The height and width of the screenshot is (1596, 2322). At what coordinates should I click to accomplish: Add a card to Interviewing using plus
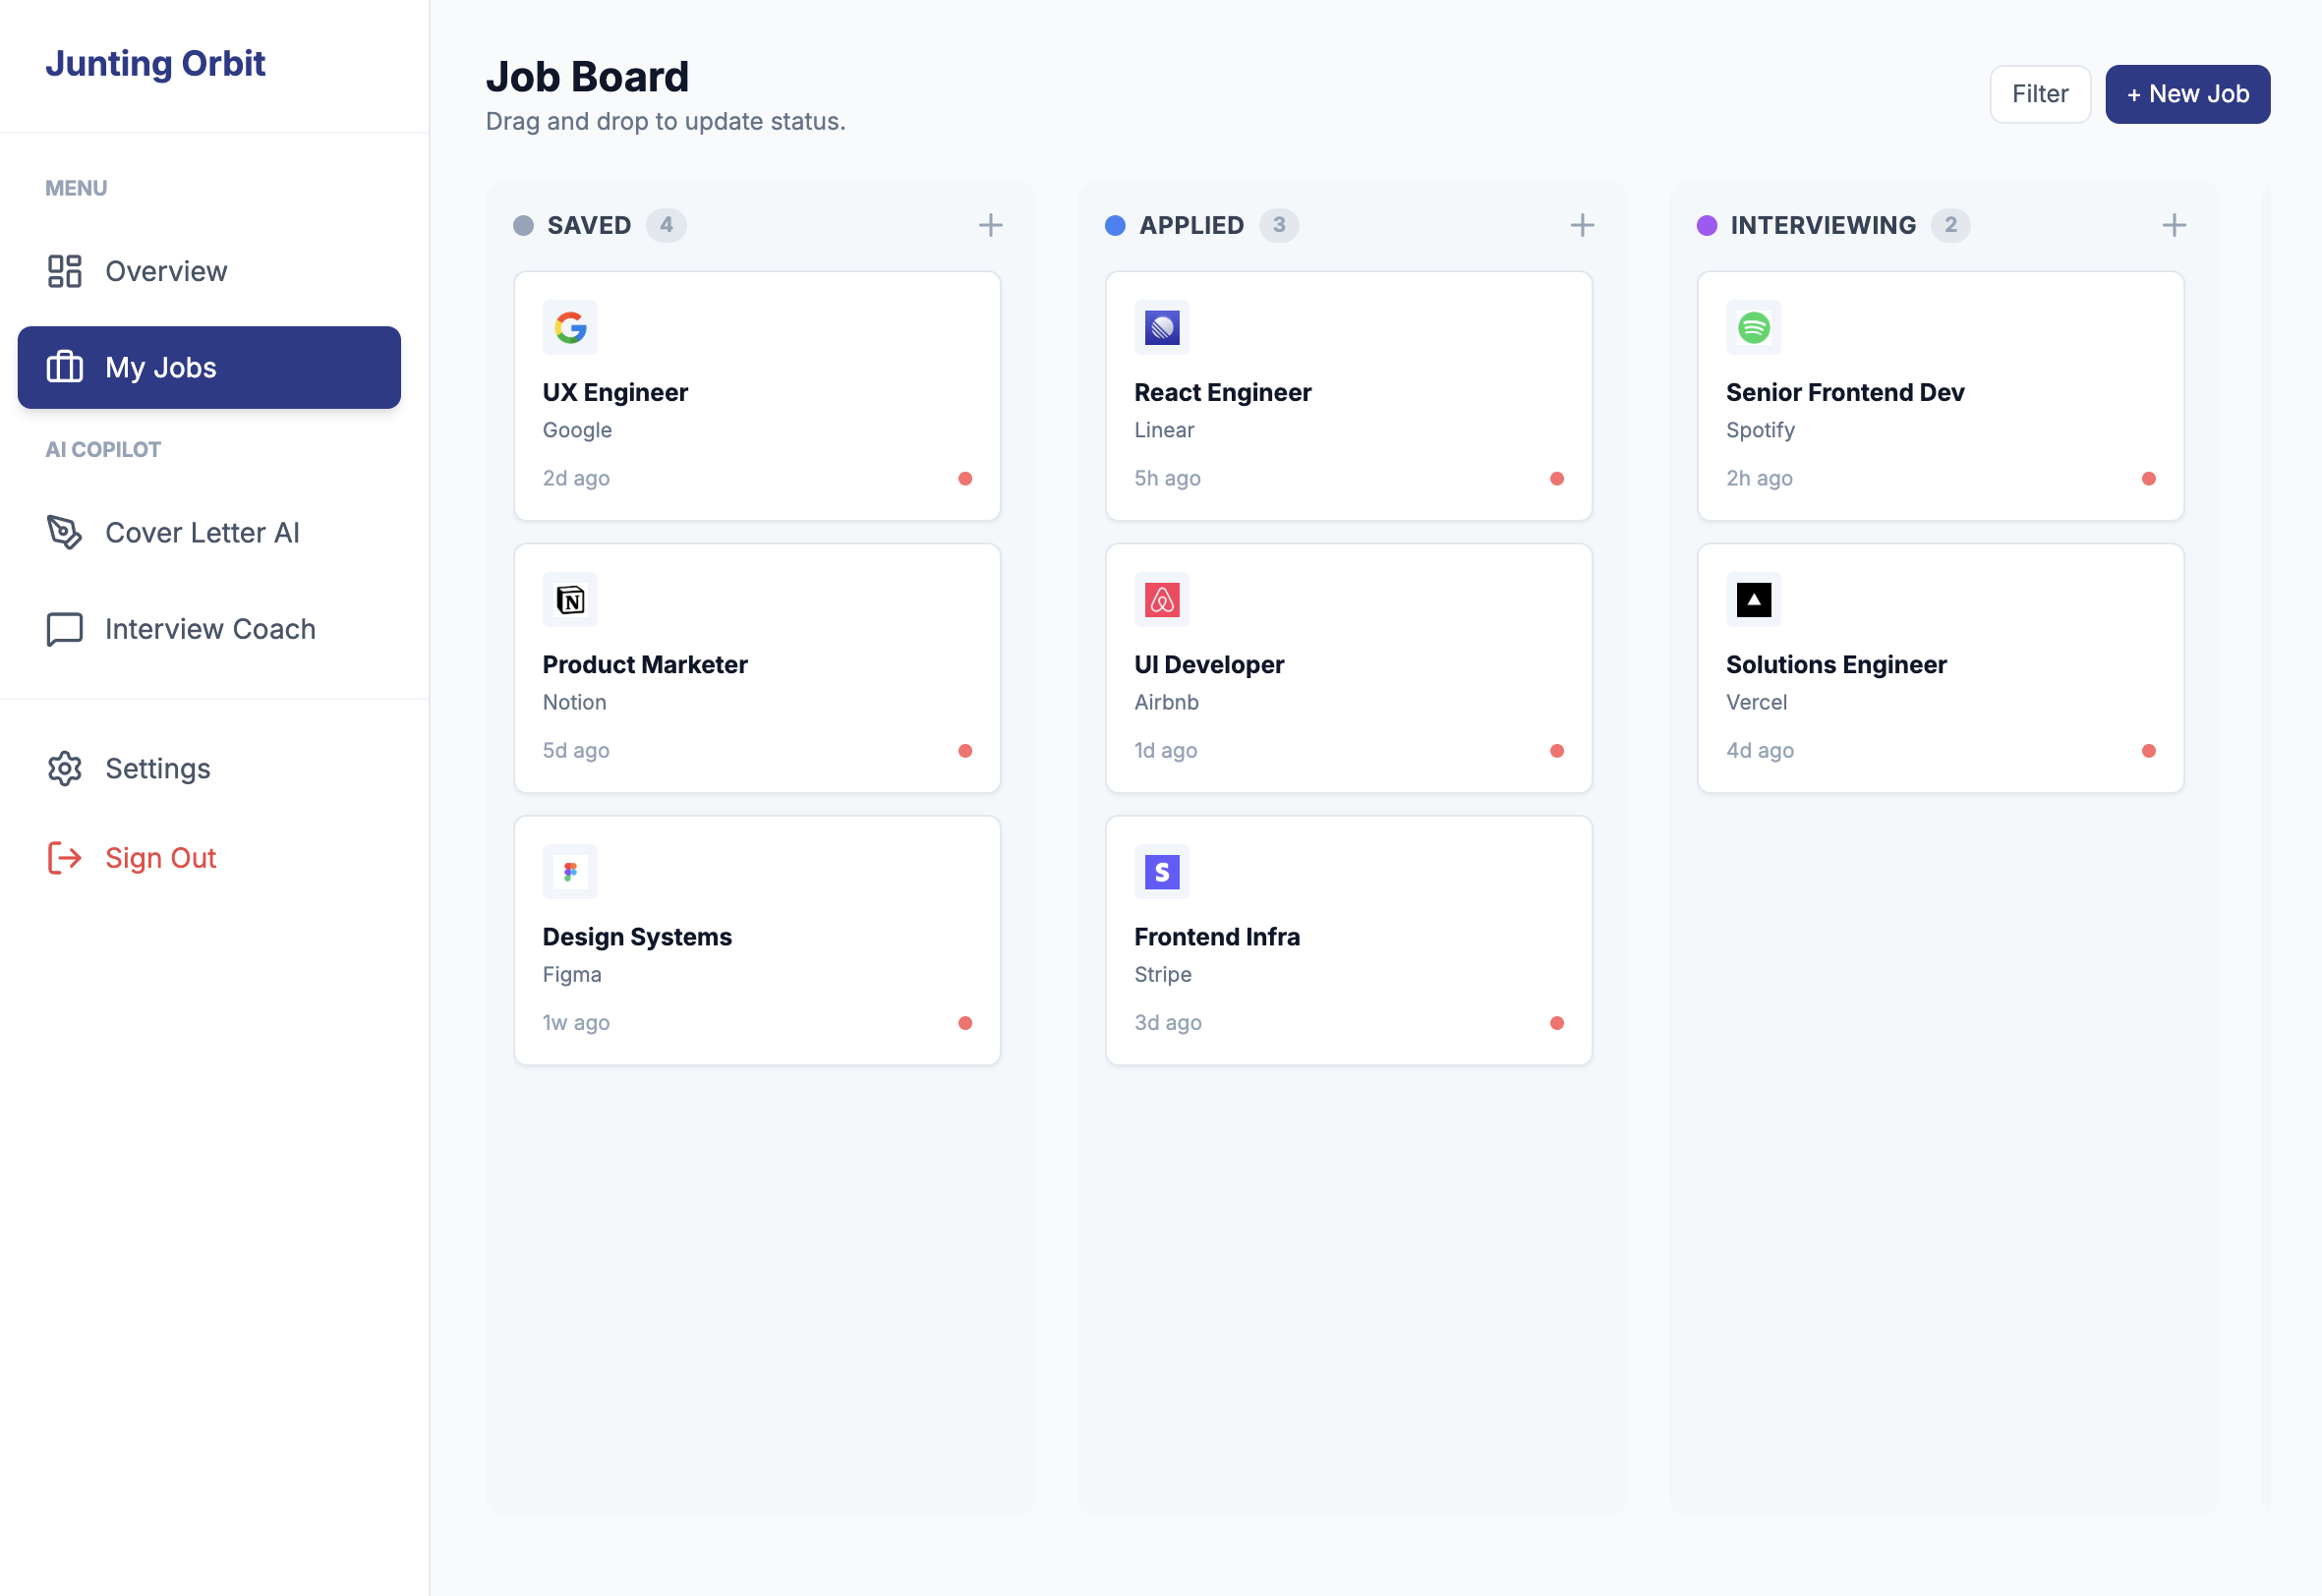[2174, 225]
